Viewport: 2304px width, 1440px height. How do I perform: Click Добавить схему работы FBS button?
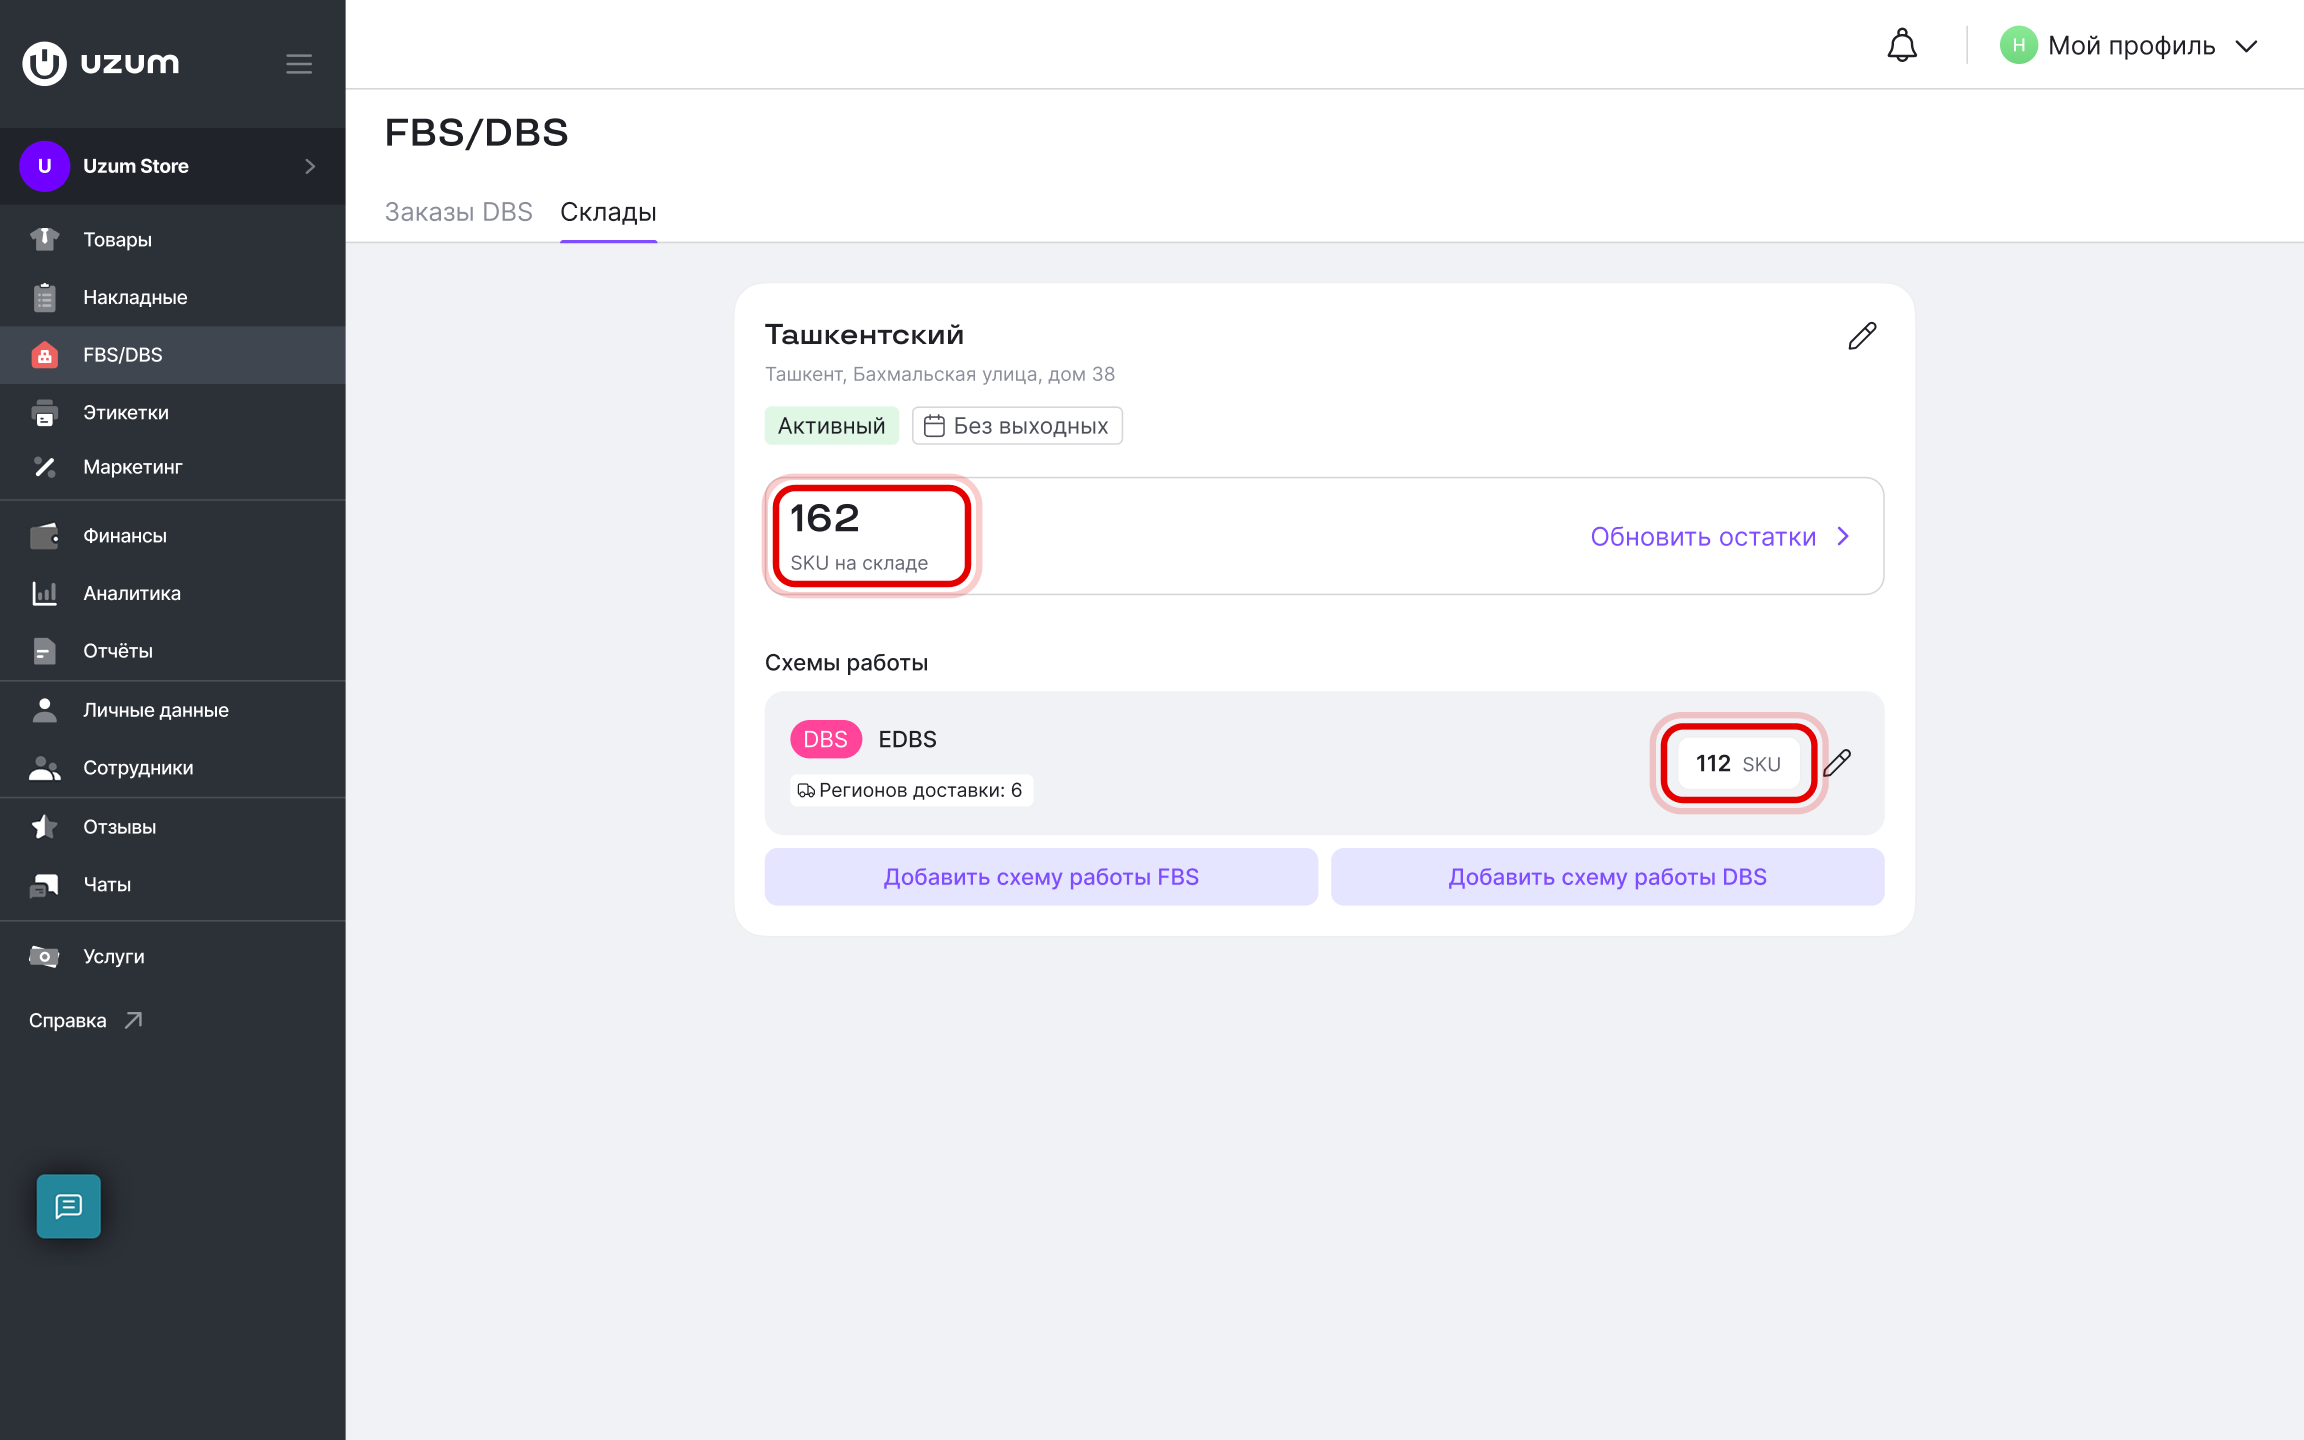(1041, 877)
